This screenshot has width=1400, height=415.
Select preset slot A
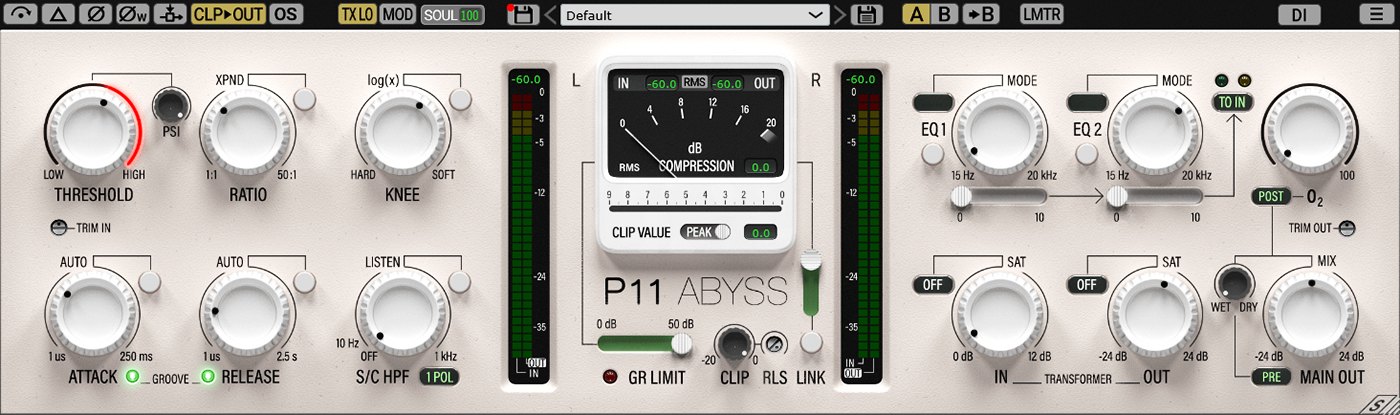pyautogui.click(x=916, y=14)
